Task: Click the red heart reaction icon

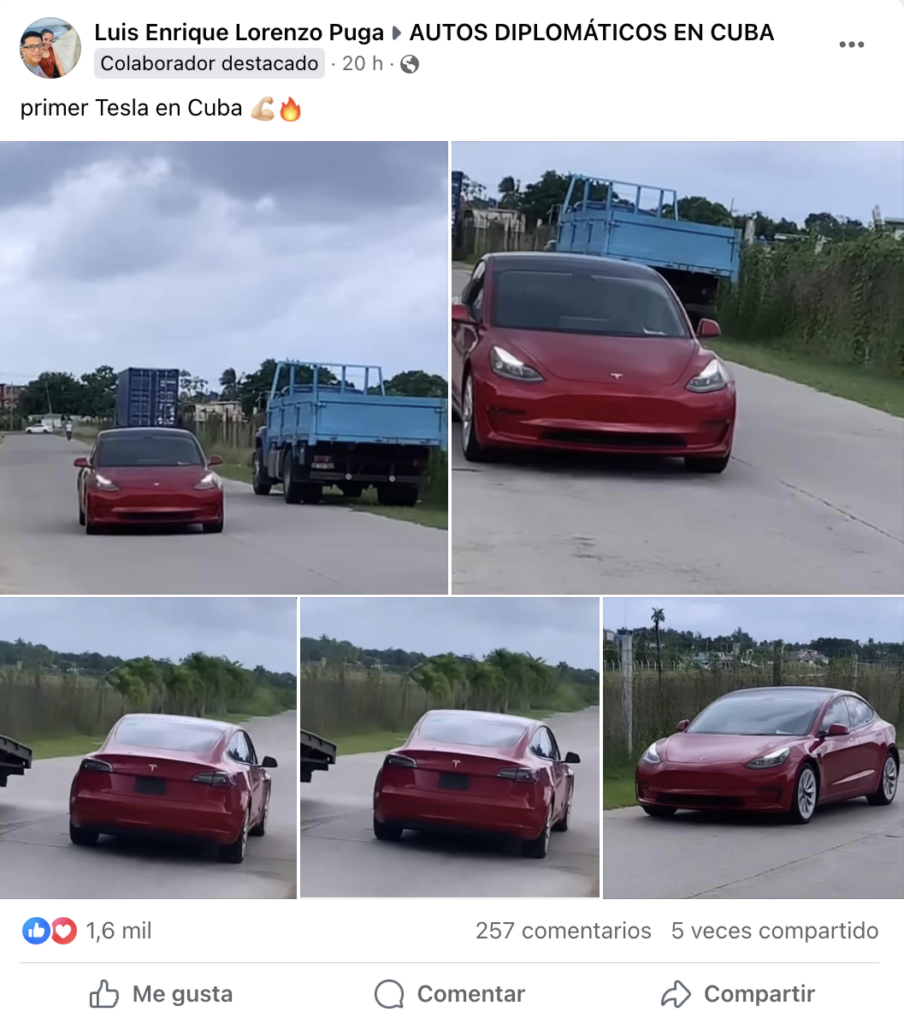Action: pos(63,931)
